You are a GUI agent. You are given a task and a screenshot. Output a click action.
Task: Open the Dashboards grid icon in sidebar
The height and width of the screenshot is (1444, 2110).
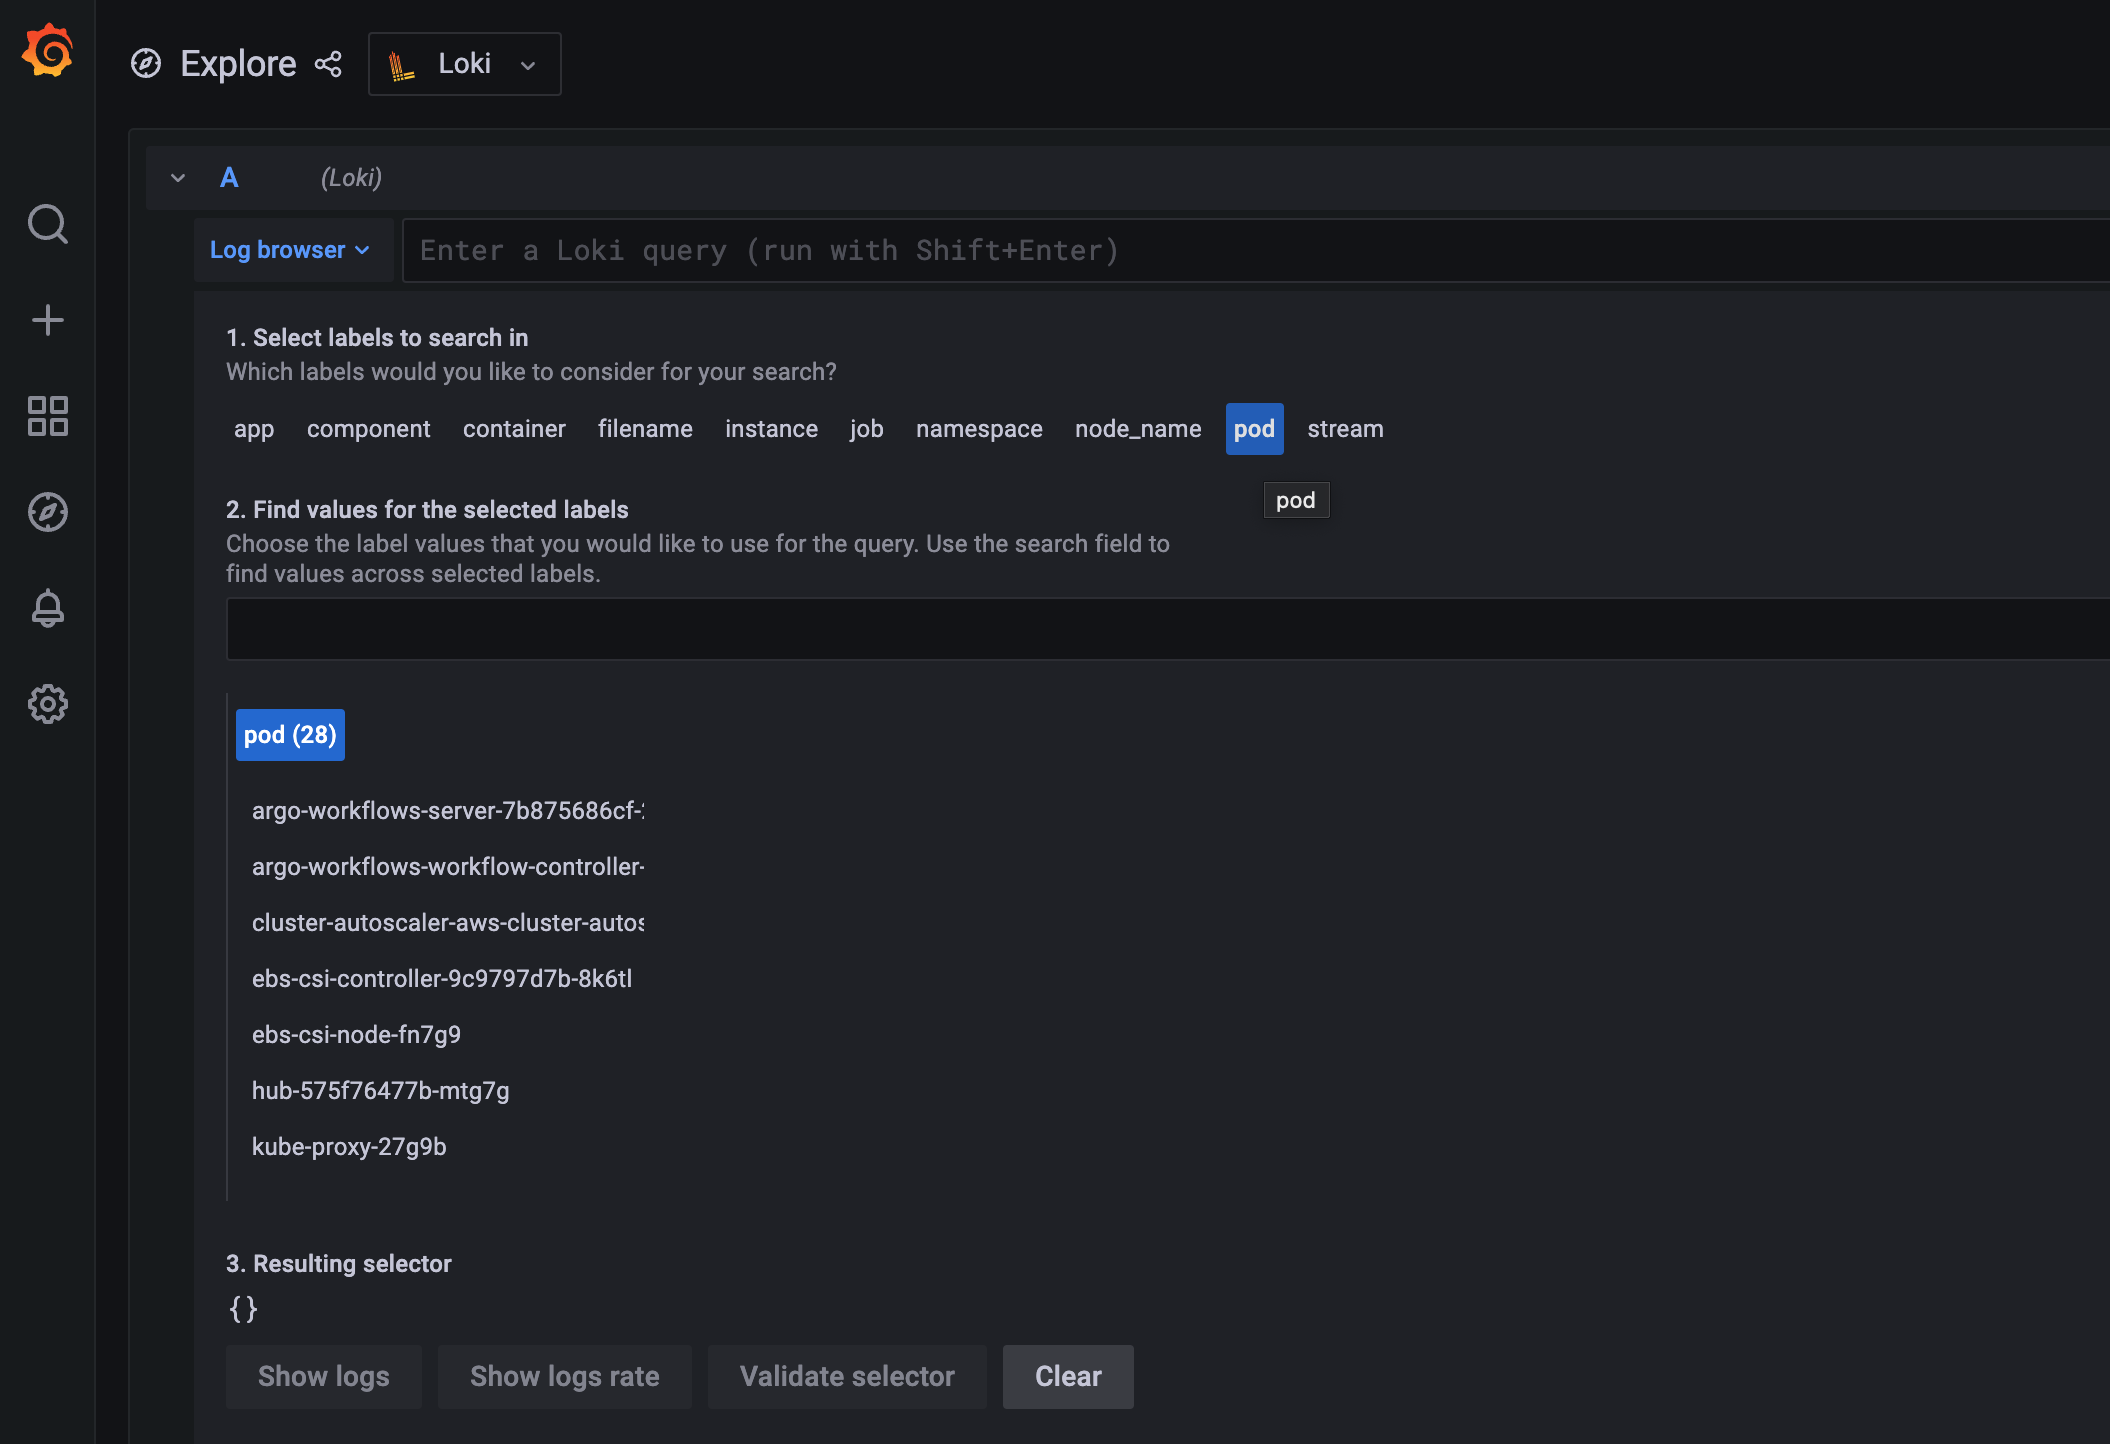click(x=48, y=416)
